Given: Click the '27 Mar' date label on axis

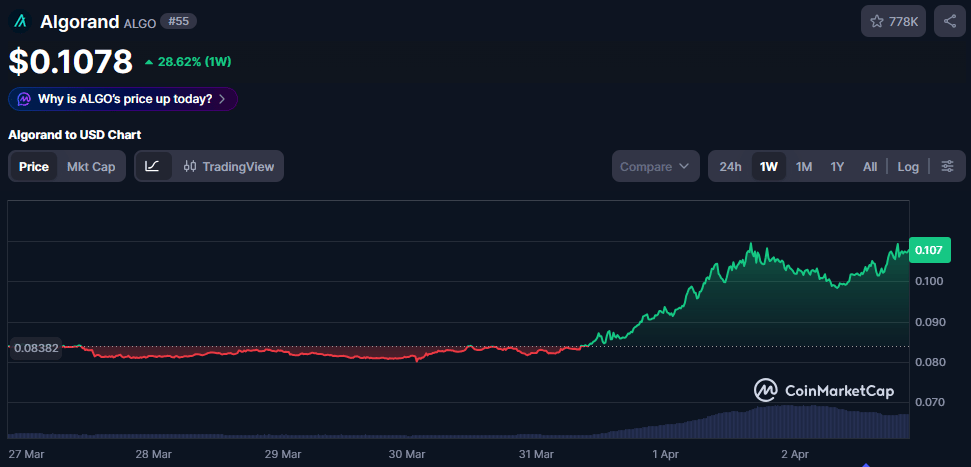Looking at the screenshot, I should (25, 454).
